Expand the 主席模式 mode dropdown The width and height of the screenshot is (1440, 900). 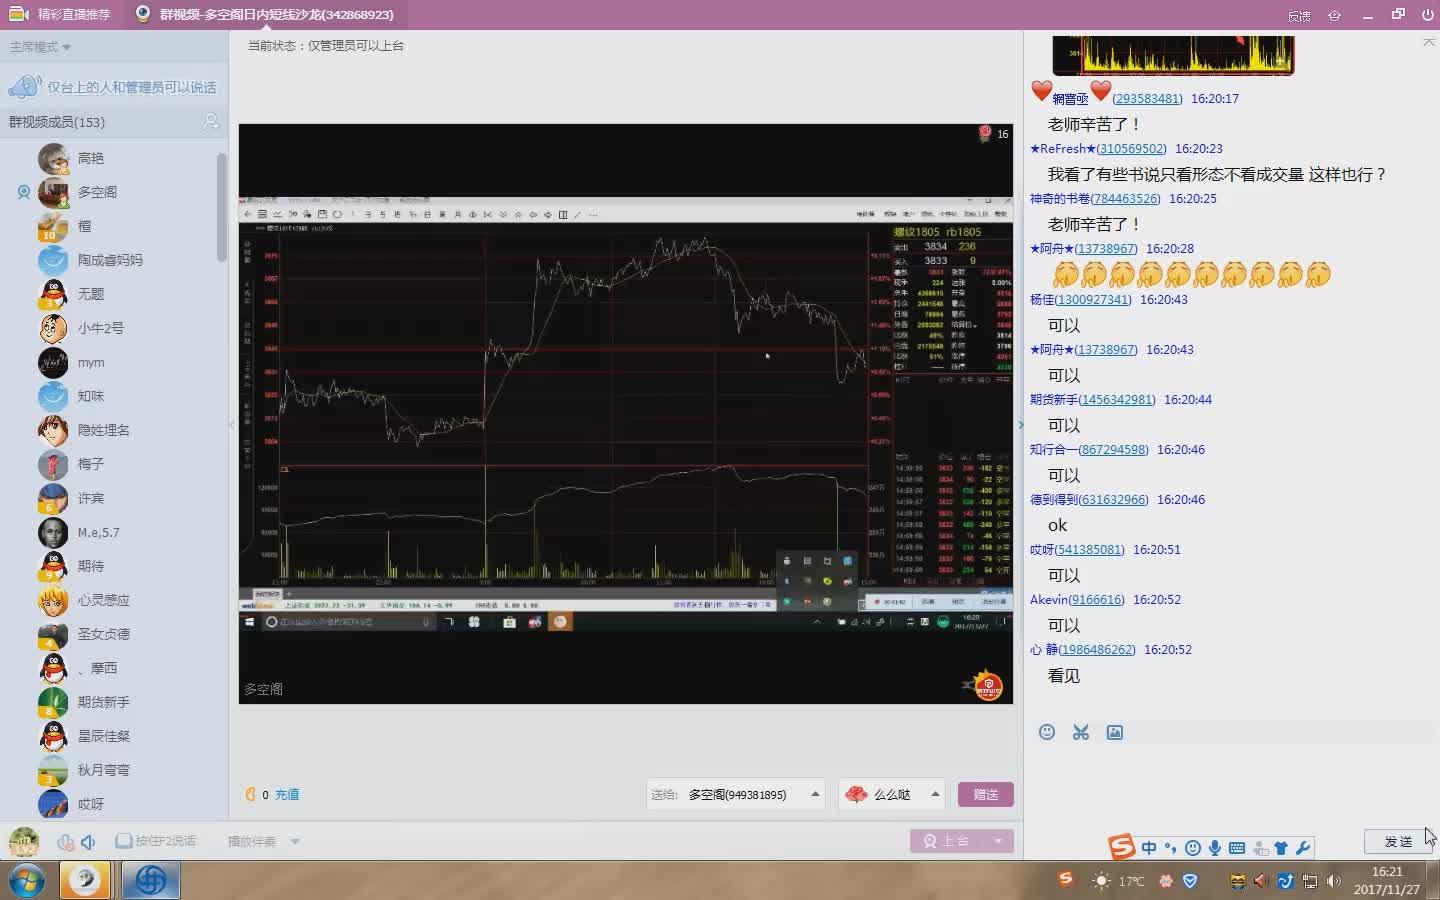tap(40, 47)
